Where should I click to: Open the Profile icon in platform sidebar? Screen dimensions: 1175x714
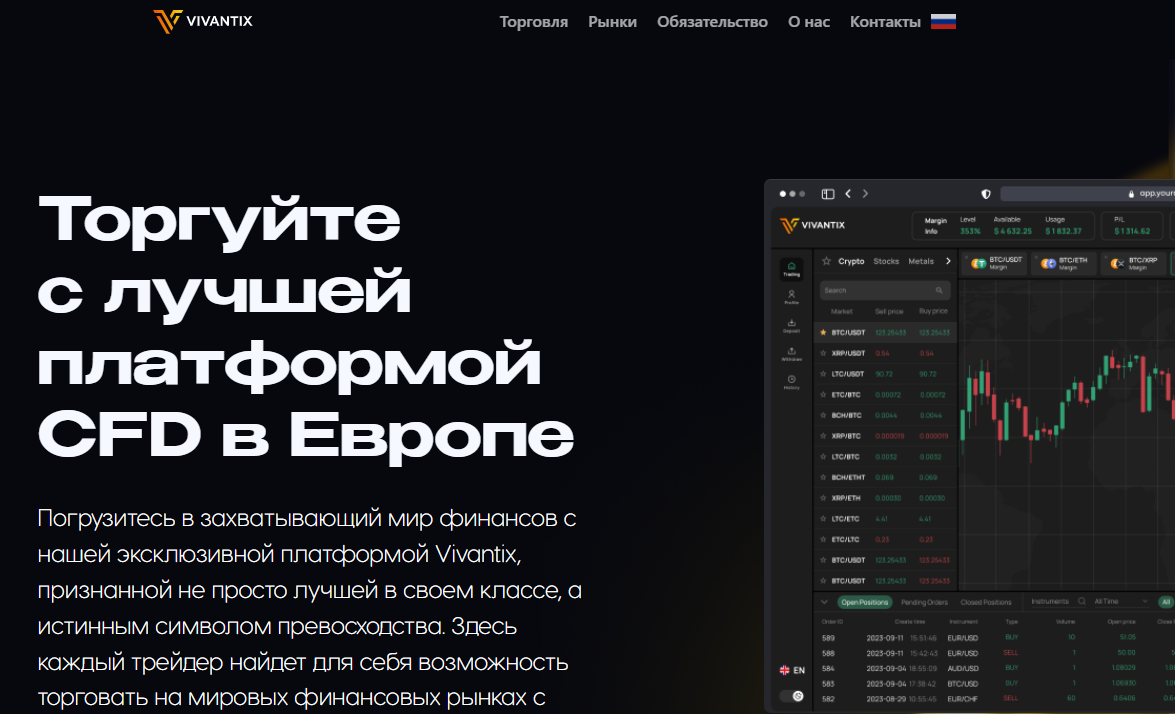pyautogui.click(x=791, y=296)
